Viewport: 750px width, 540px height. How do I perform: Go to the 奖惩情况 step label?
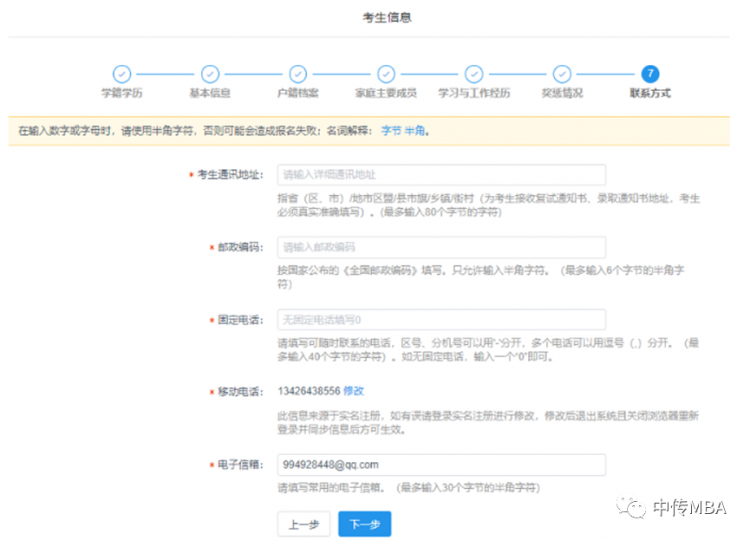coord(562,93)
